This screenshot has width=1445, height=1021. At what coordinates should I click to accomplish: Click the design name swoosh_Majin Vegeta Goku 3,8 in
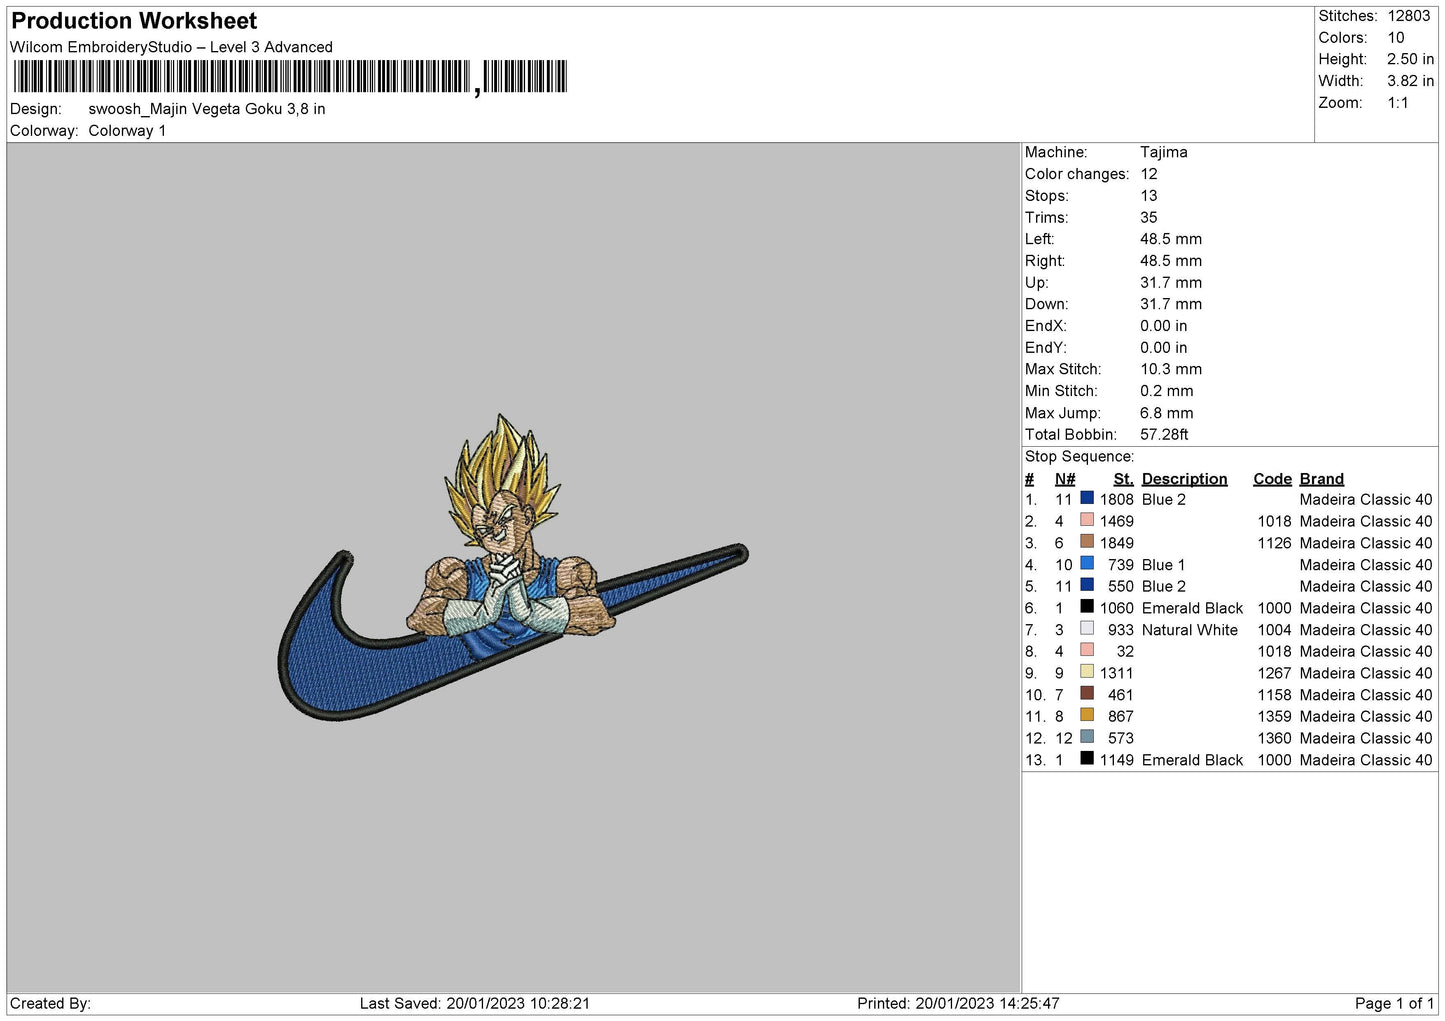[207, 109]
